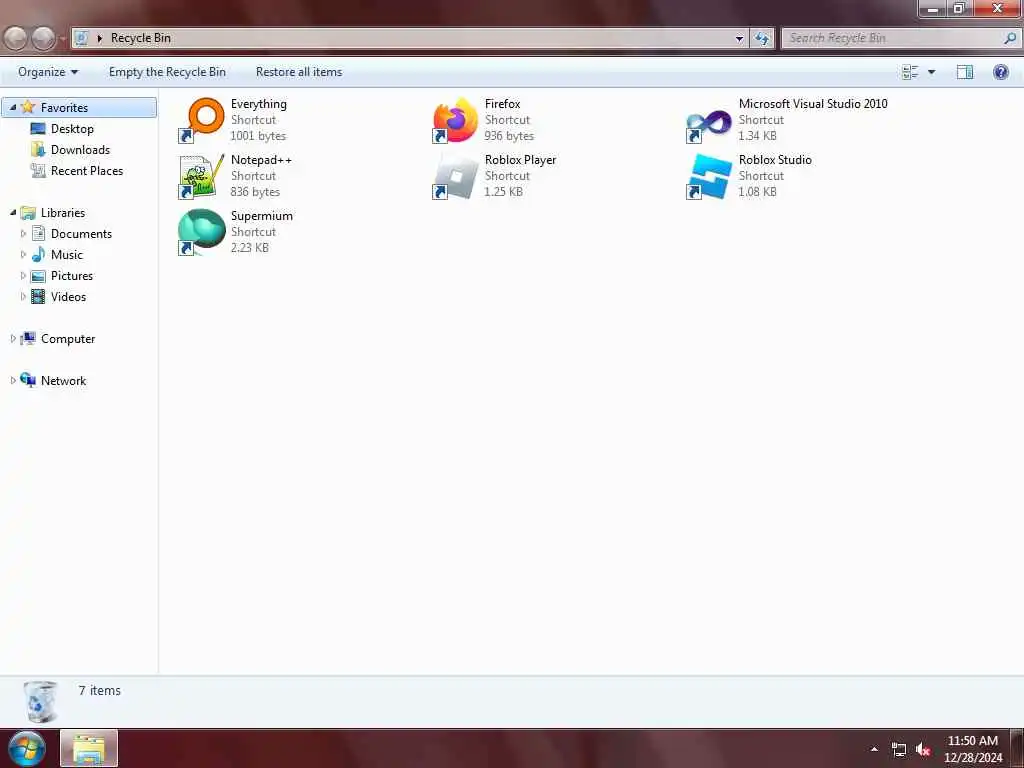Image resolution: width=1024 pixels, height=768 pixels.
Task: Click Restore all items
Action: [x=299, y=72]
